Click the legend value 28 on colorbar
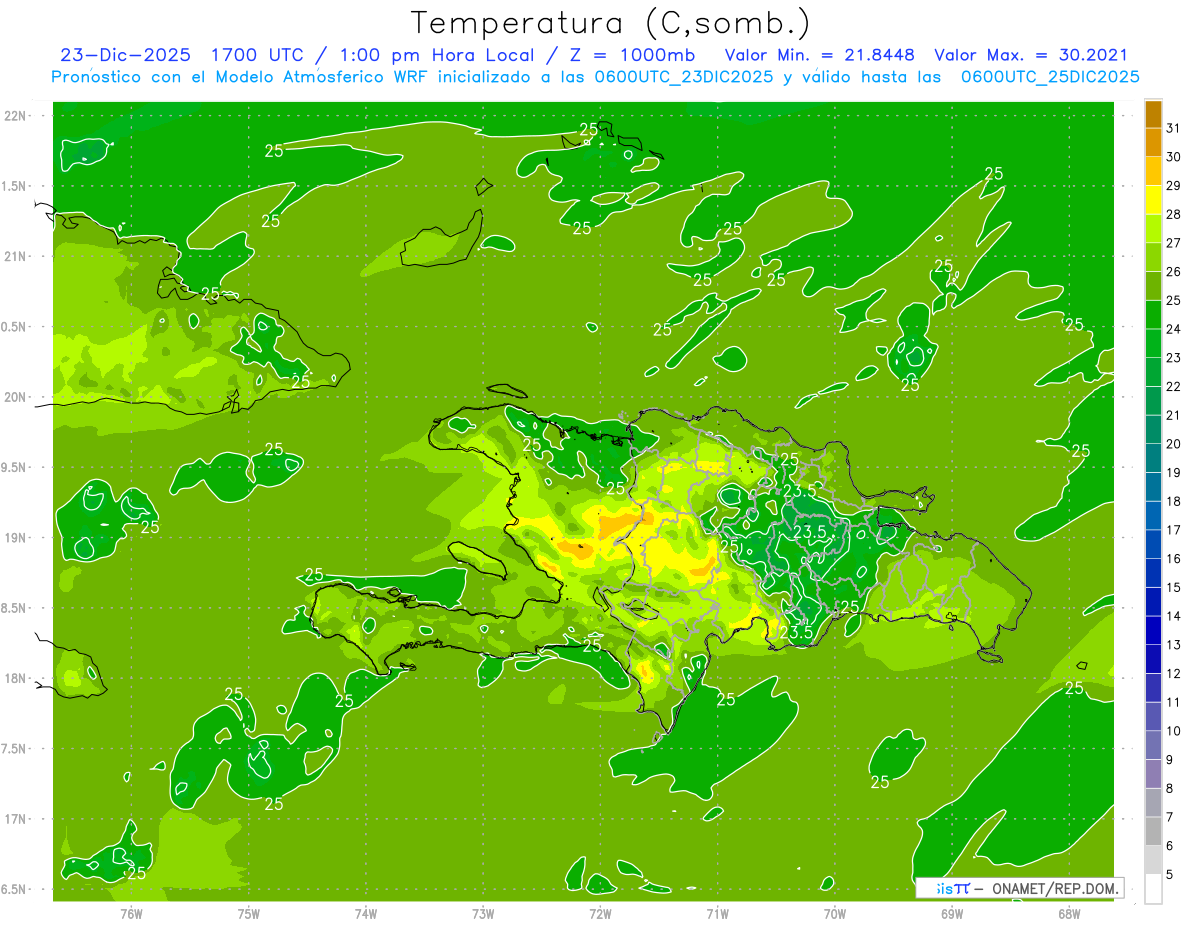 [1173, 214]
